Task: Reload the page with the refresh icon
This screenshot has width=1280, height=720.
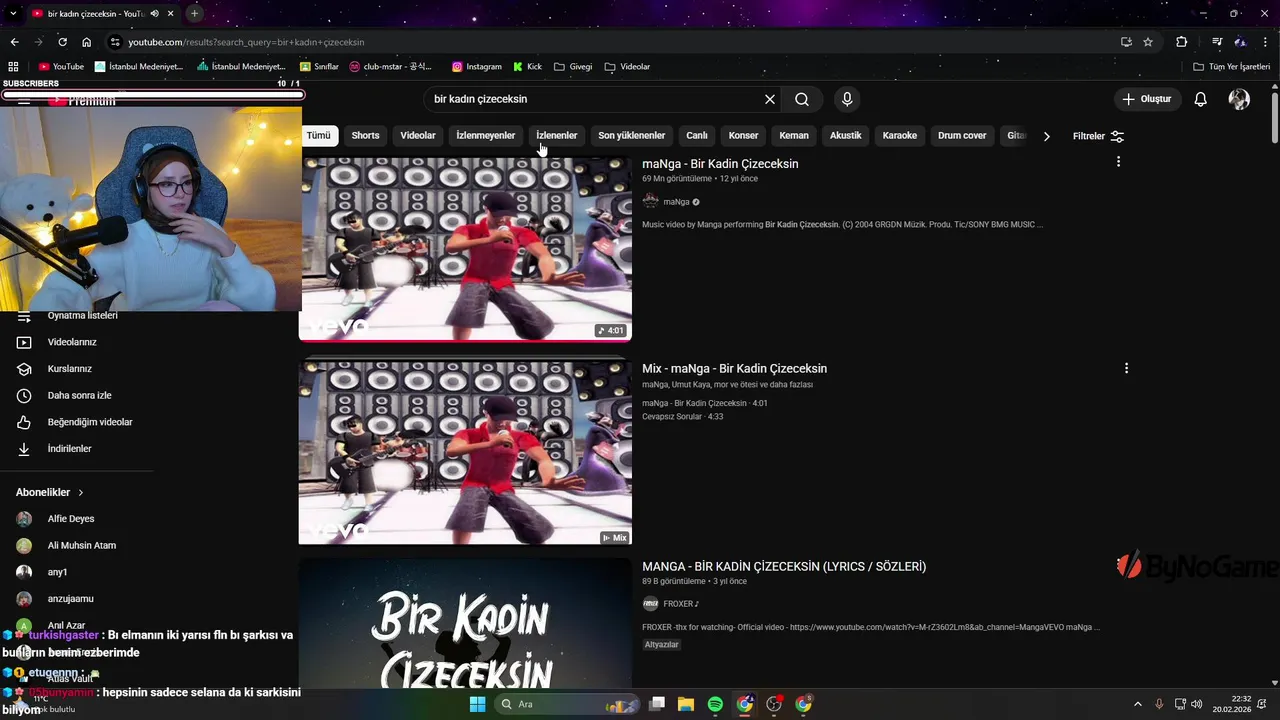Action: tap(62, 42)
